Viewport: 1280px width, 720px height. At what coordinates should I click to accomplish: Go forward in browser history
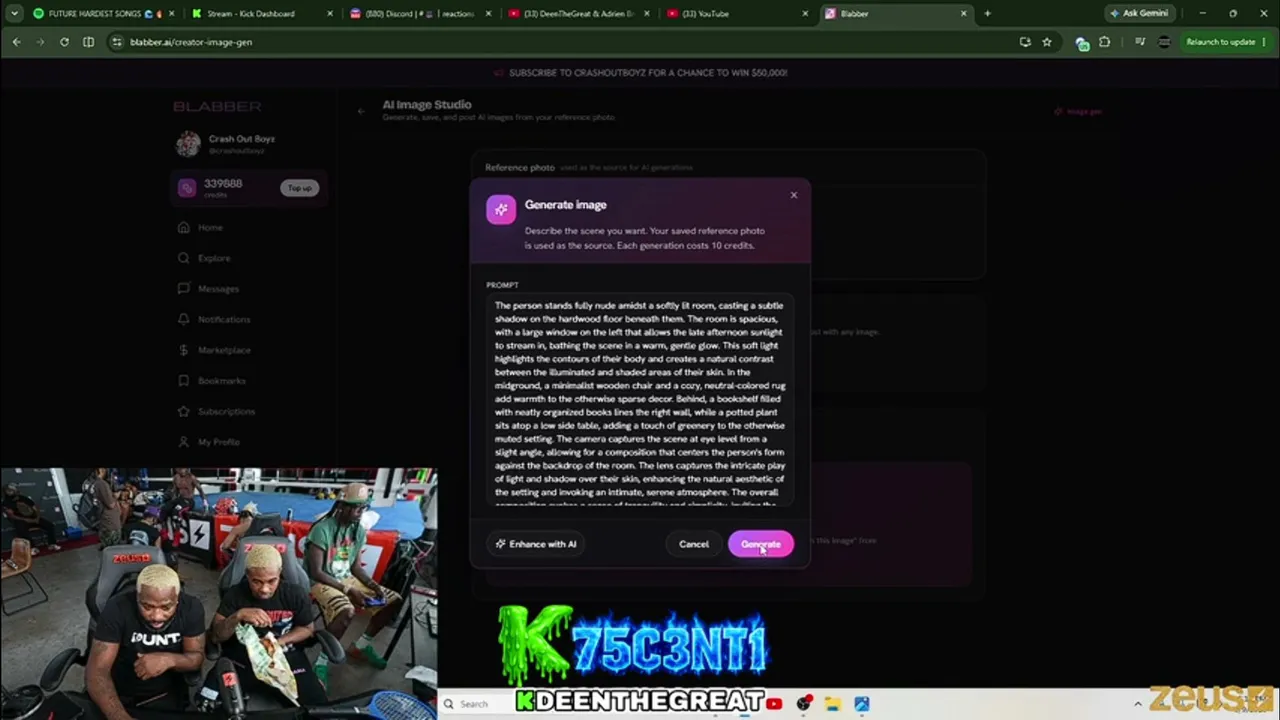point(40,42)
